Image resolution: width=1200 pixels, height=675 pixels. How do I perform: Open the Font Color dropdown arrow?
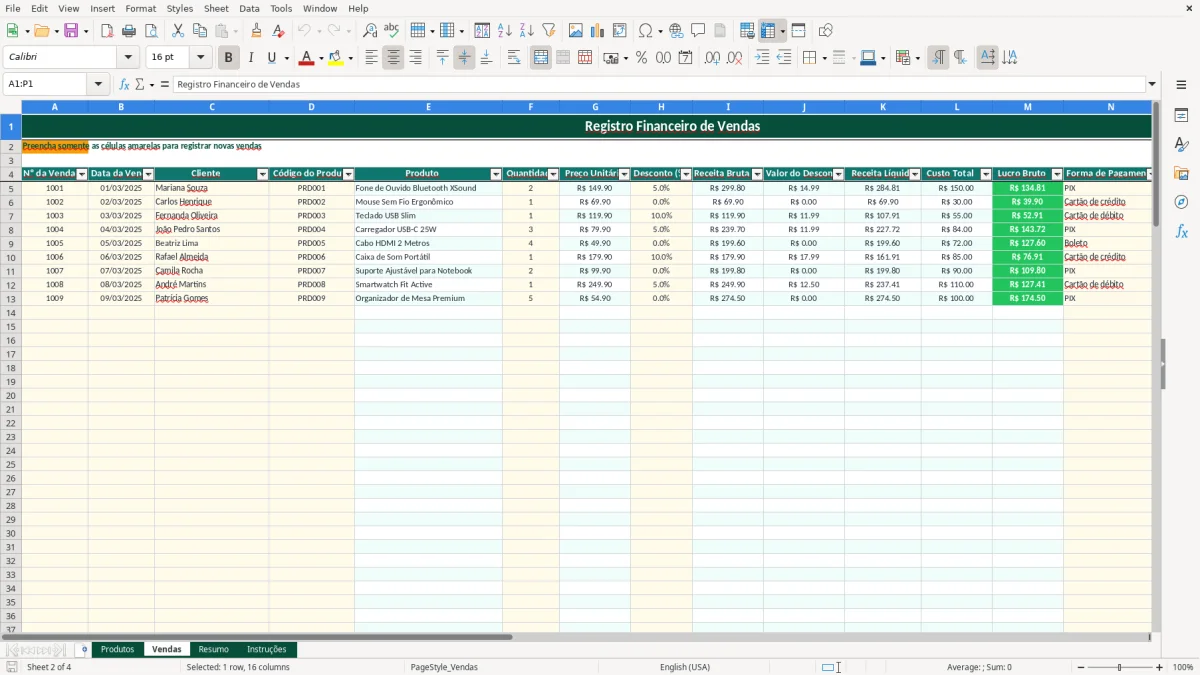[x=321, y=58]
